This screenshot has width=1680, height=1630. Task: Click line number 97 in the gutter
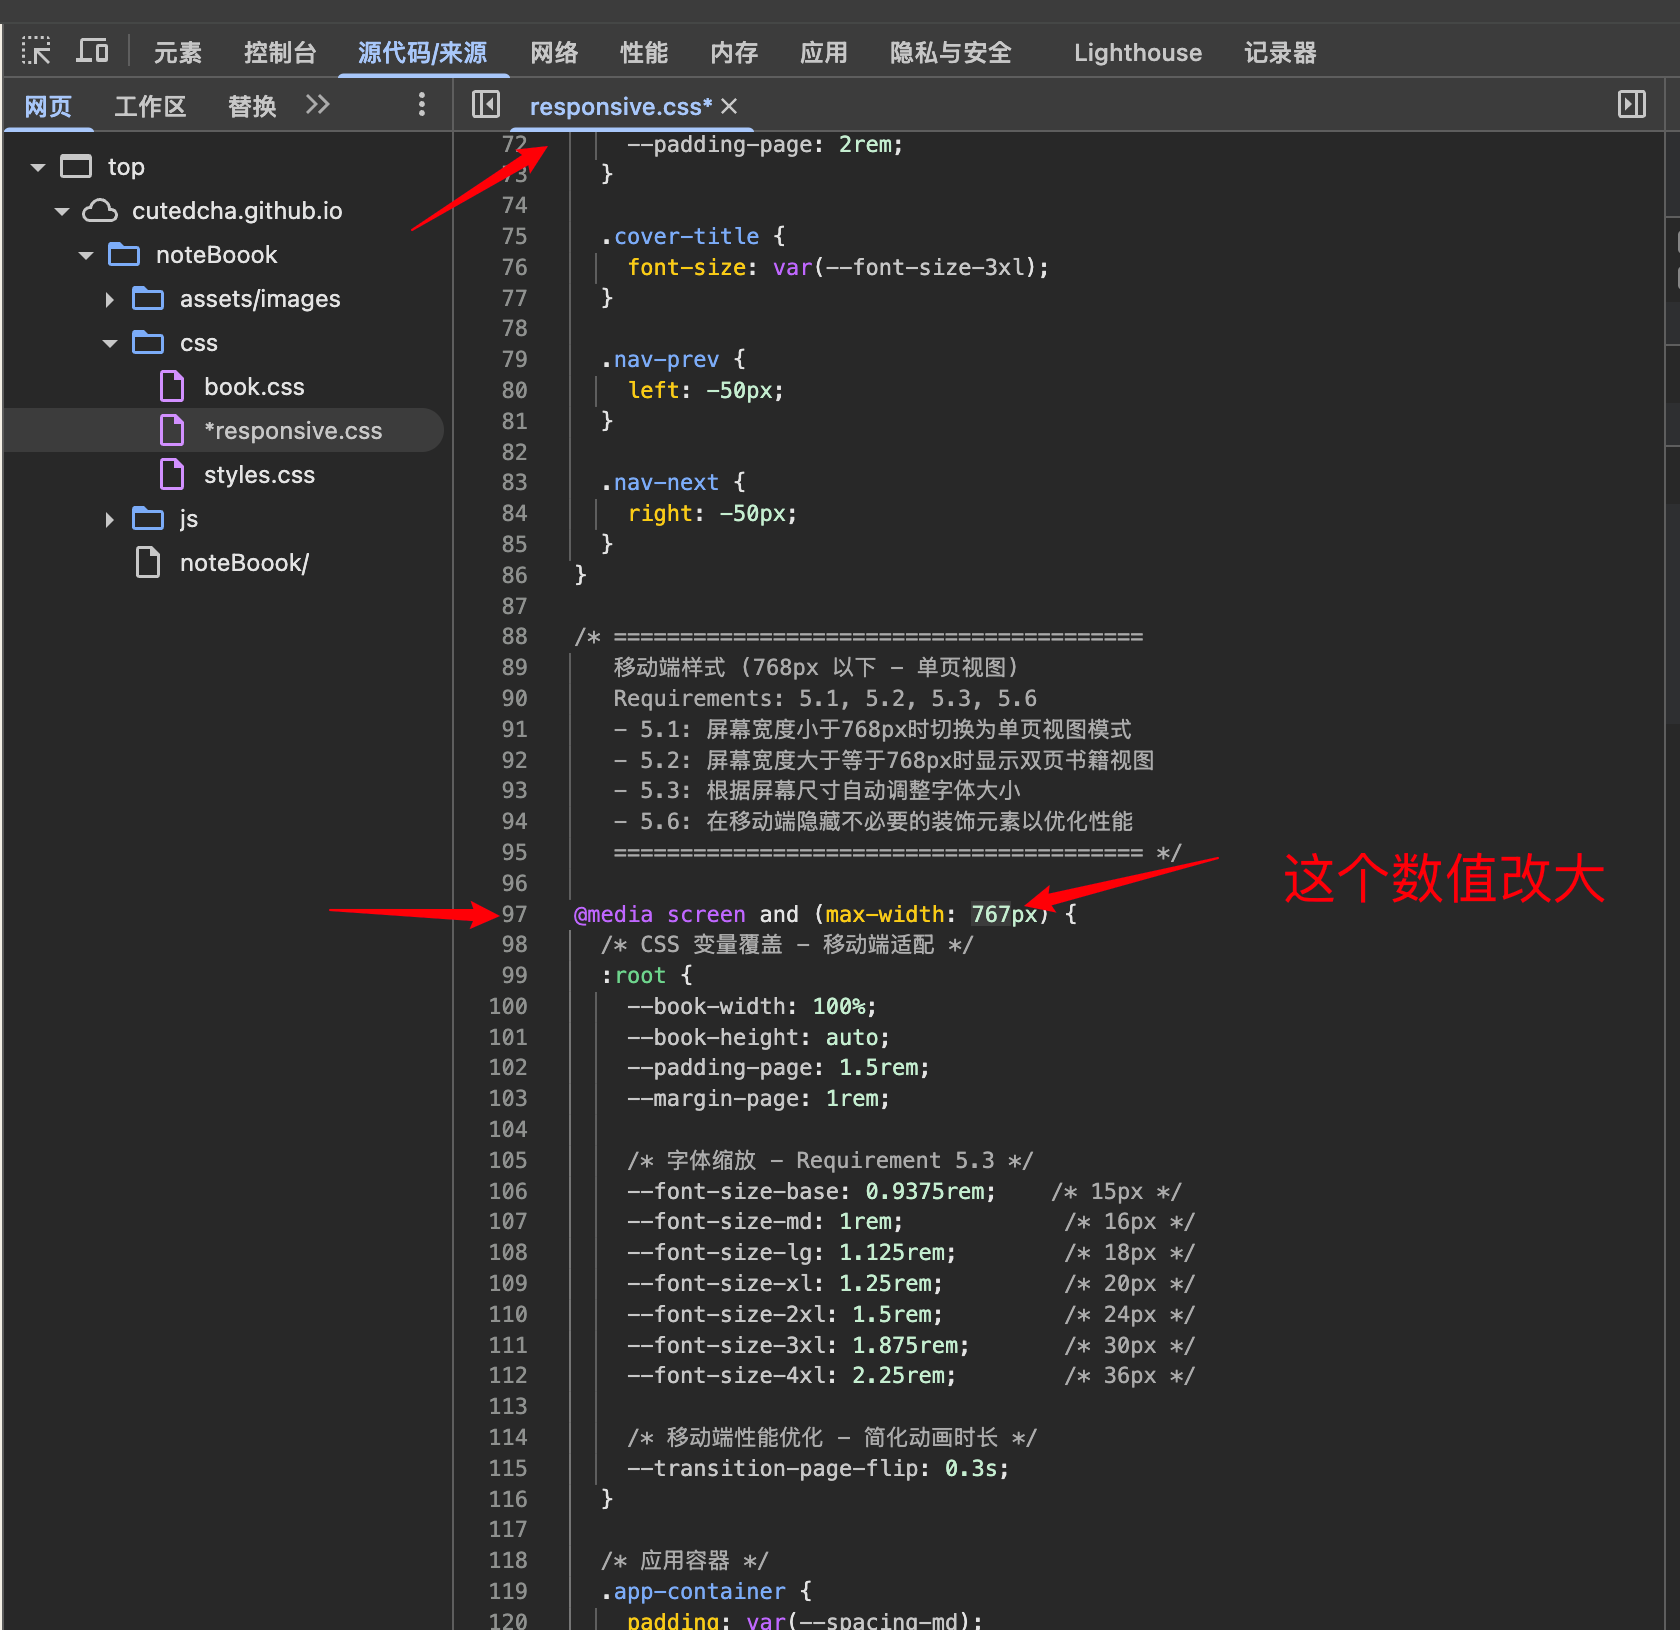click(x=514, y=914)
